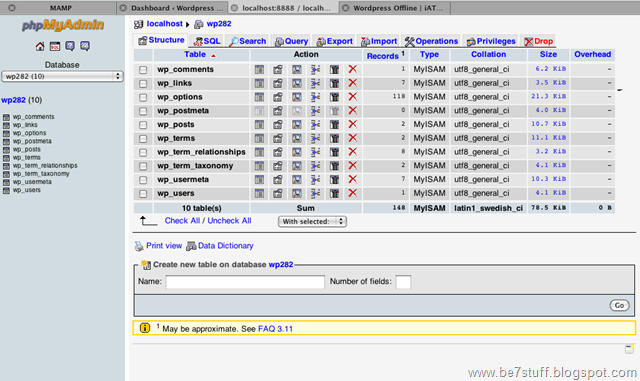This screenshot has width=640, height=381.
Task: Drop wp_comments table red X
Action: click(353, 69)
